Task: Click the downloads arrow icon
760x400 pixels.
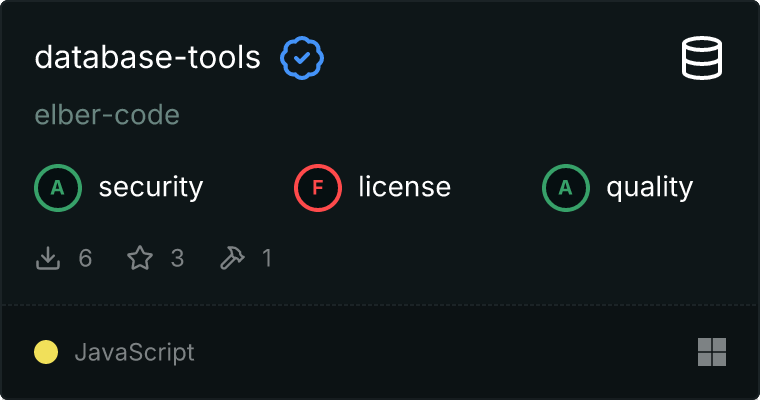Action: coord(48,259)
